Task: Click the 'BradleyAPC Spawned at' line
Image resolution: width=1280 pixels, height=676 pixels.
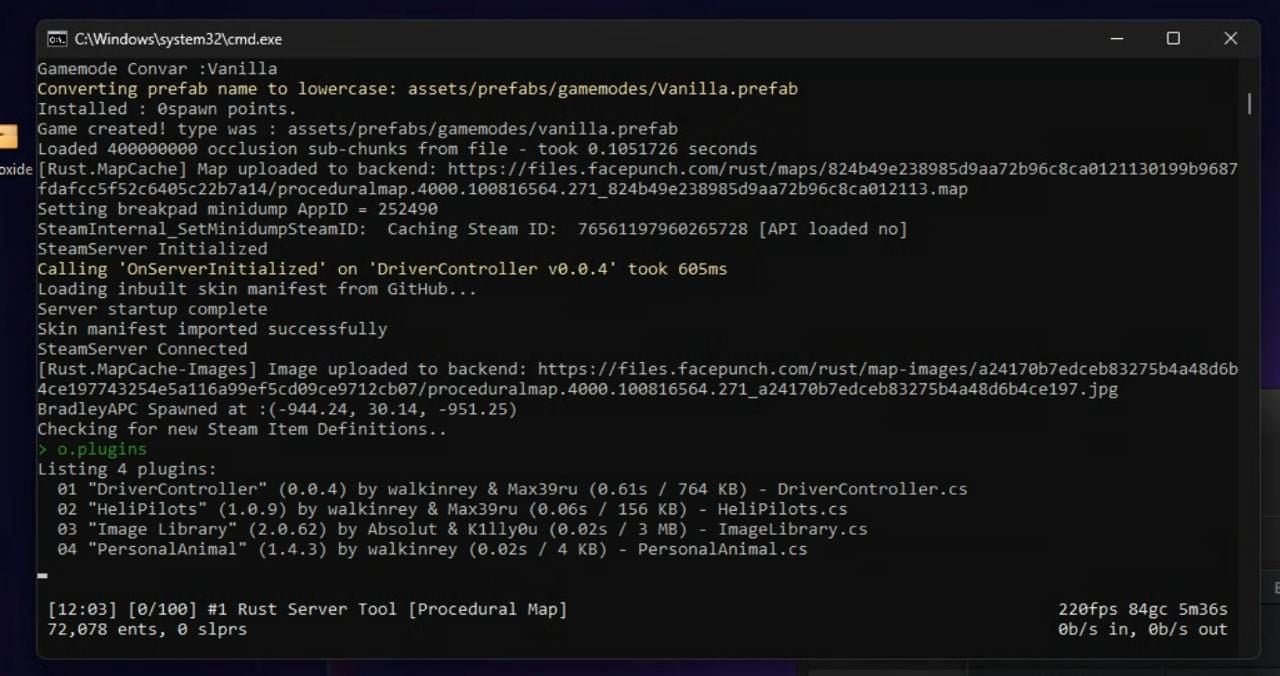Action: pyautogui.click(x=277, y=409)
